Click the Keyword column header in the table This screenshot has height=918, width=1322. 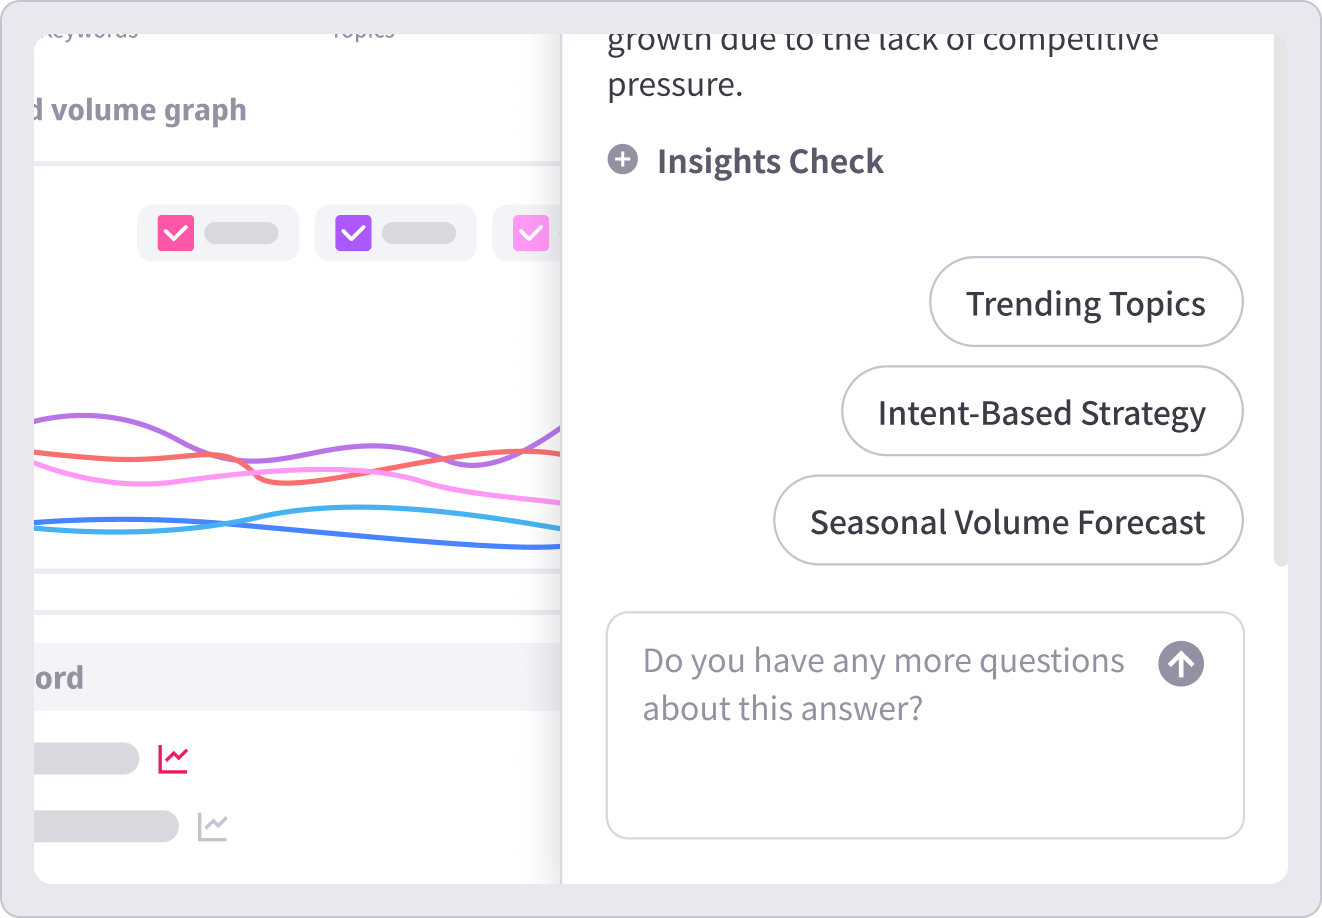click(x=60, y=678)
